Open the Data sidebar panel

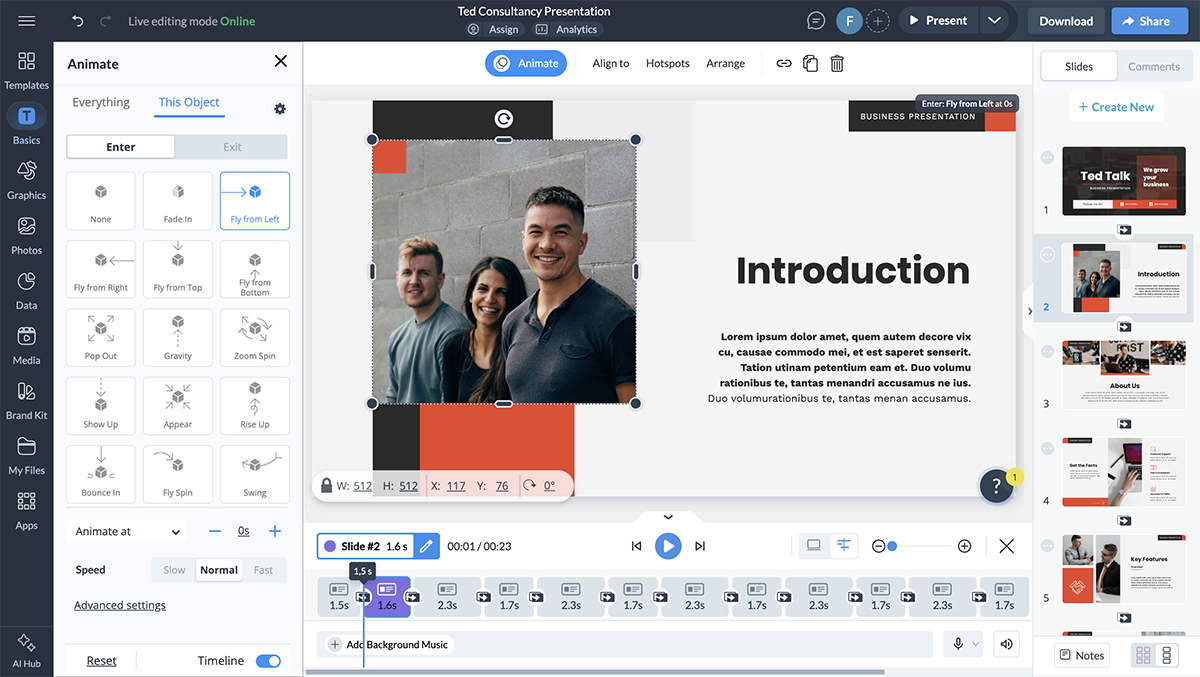(x=27, y=291)
